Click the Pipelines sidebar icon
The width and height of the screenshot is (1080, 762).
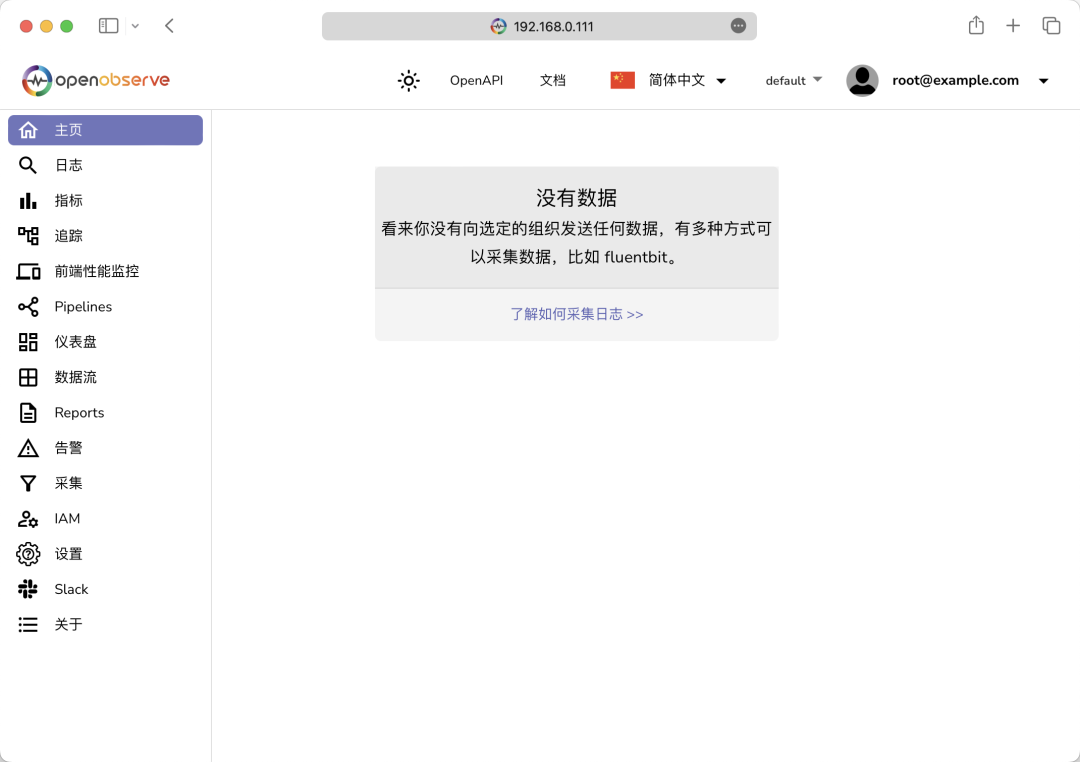[82, 306]
